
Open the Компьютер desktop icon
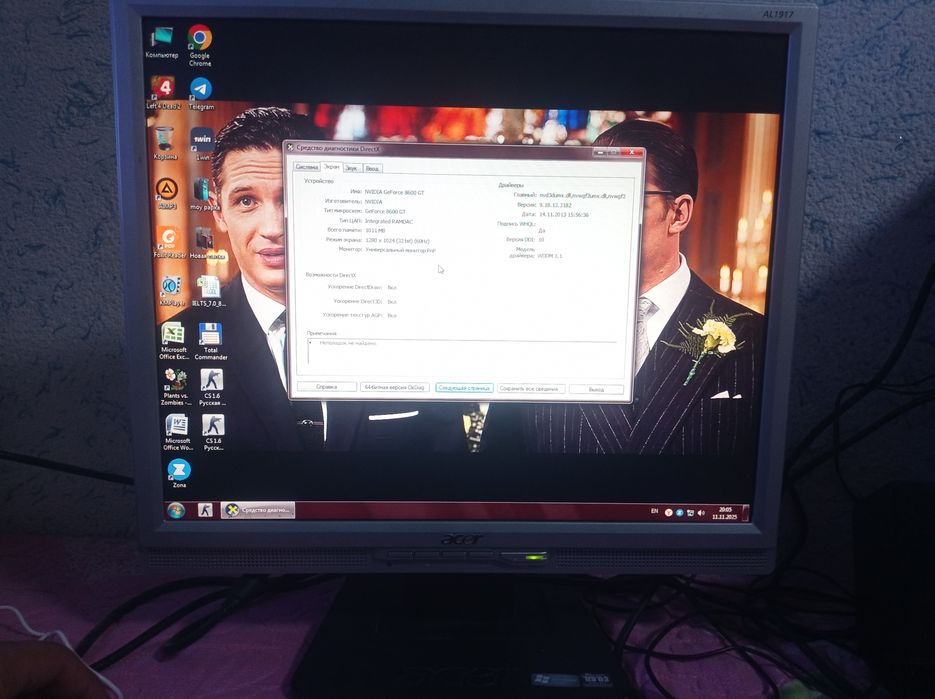click(162, 42)
